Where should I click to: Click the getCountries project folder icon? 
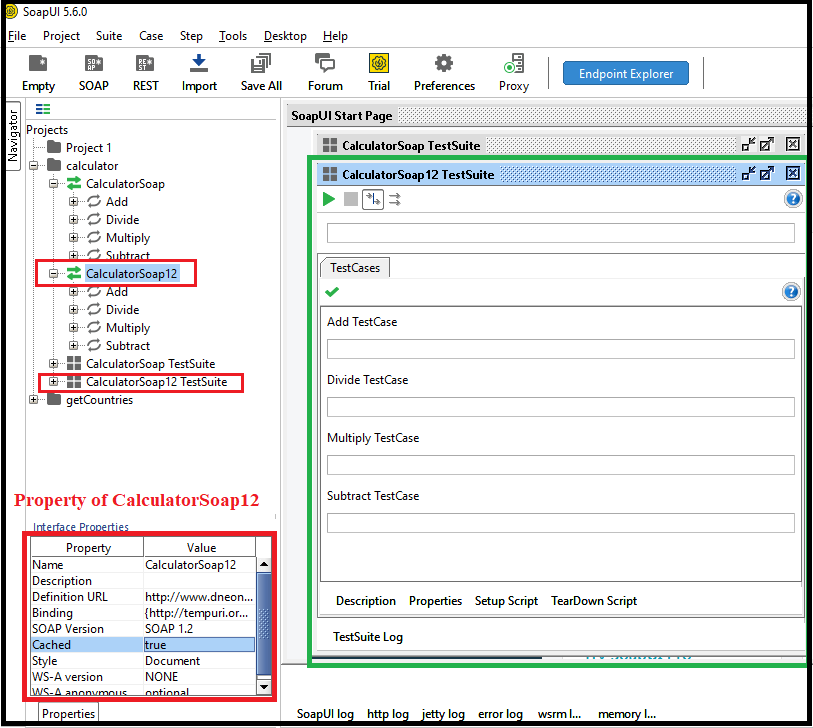click(x=54, y=400)
